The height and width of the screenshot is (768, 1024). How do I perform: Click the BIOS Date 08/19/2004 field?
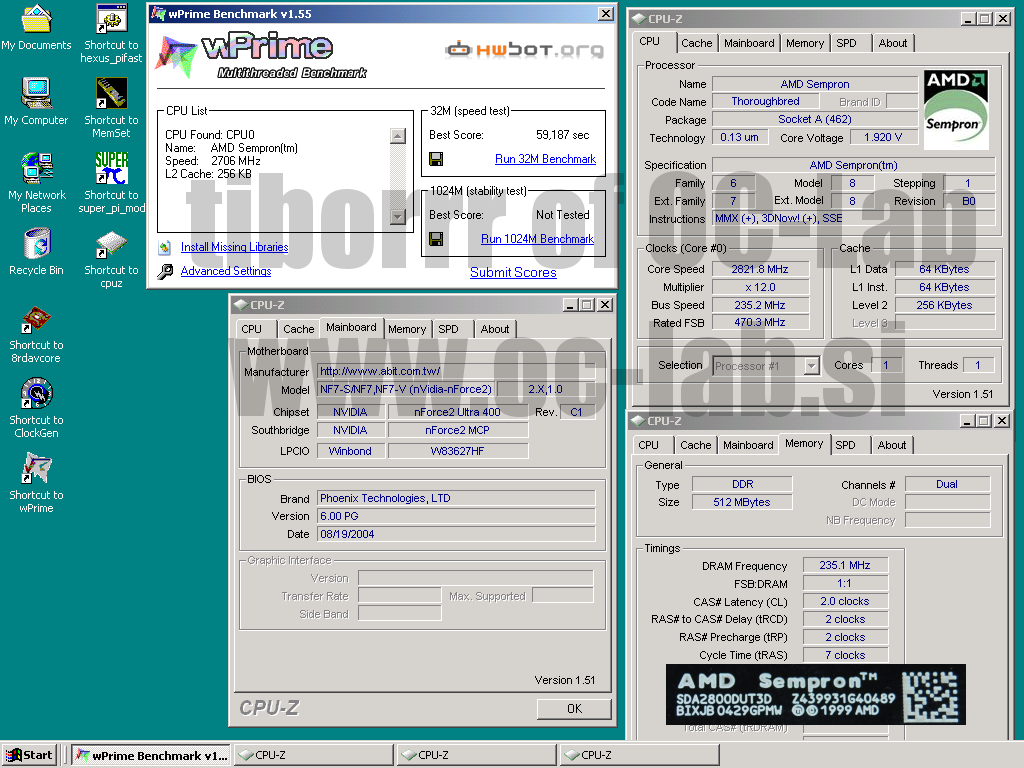tap(456, 534)
